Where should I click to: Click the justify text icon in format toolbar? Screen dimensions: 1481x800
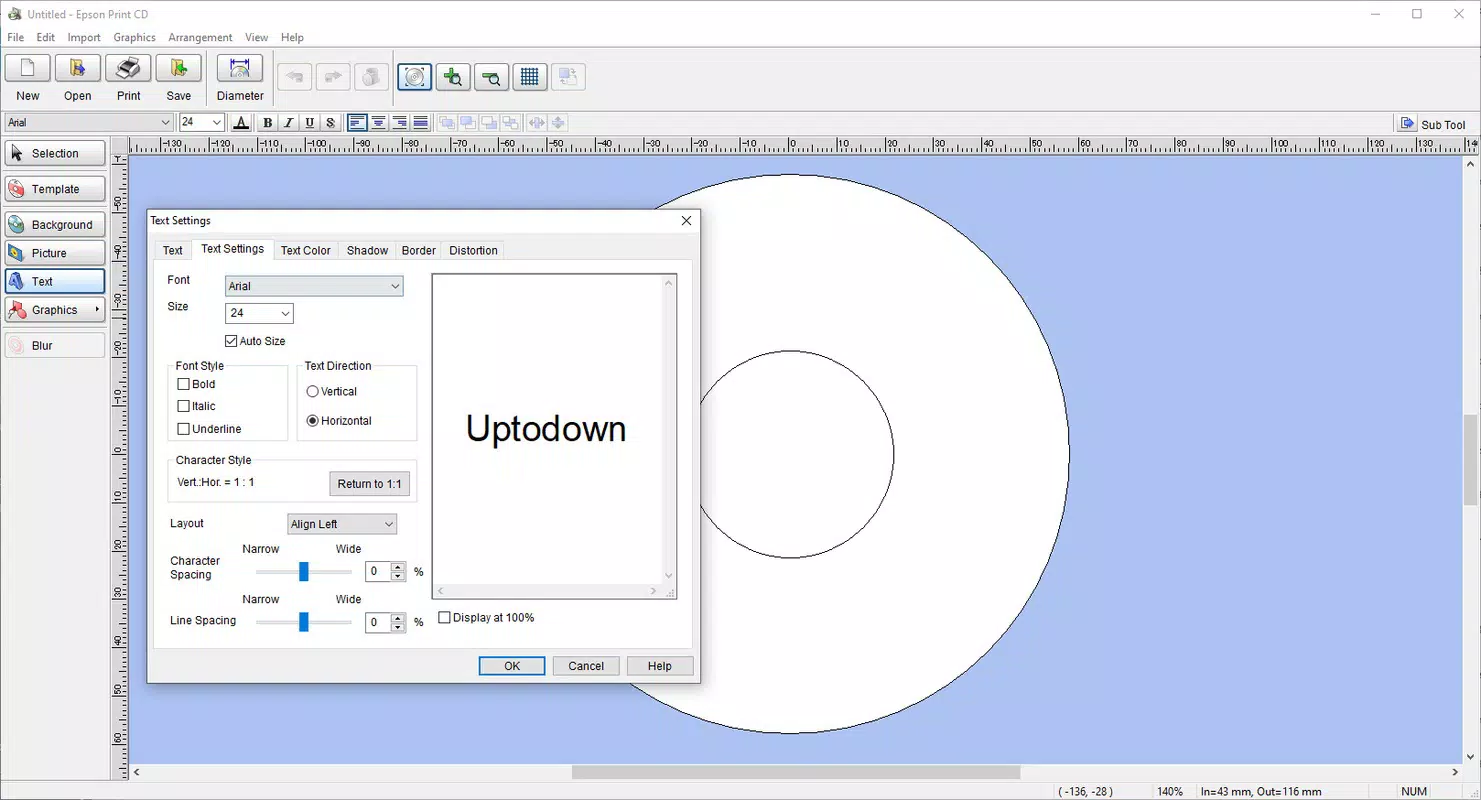click(x=421, y=123)
